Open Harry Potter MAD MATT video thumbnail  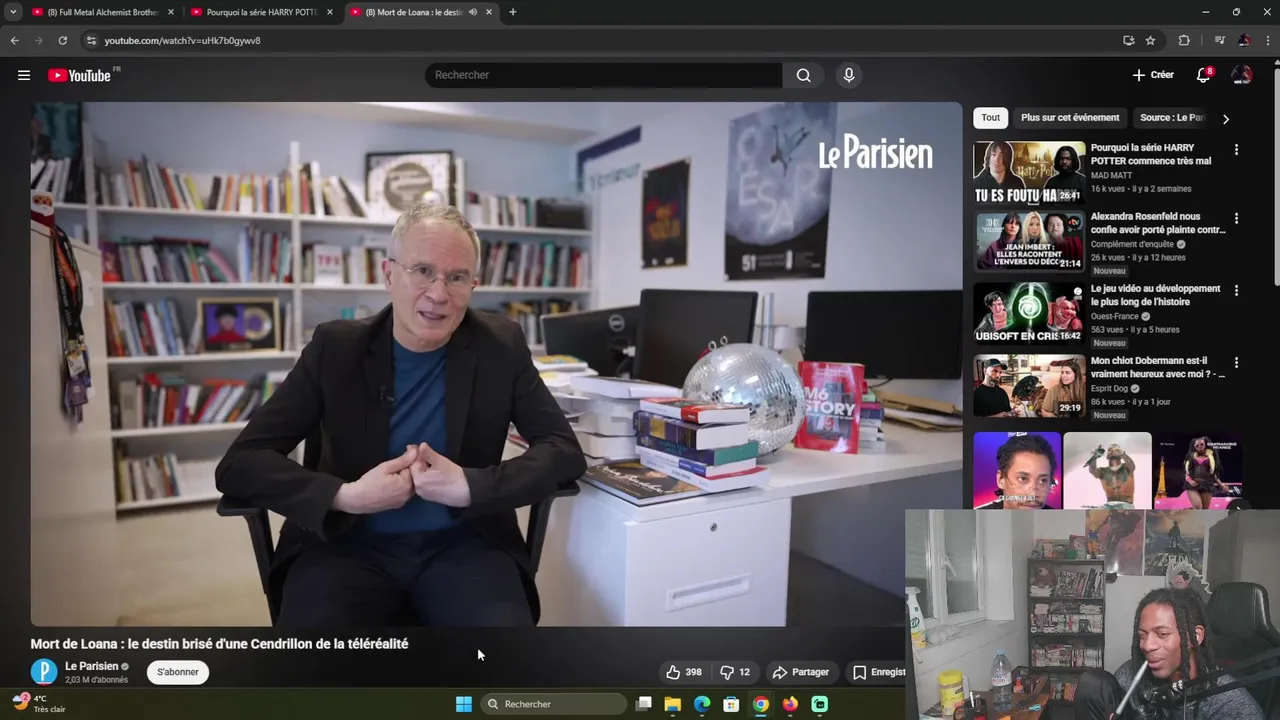1029,173
